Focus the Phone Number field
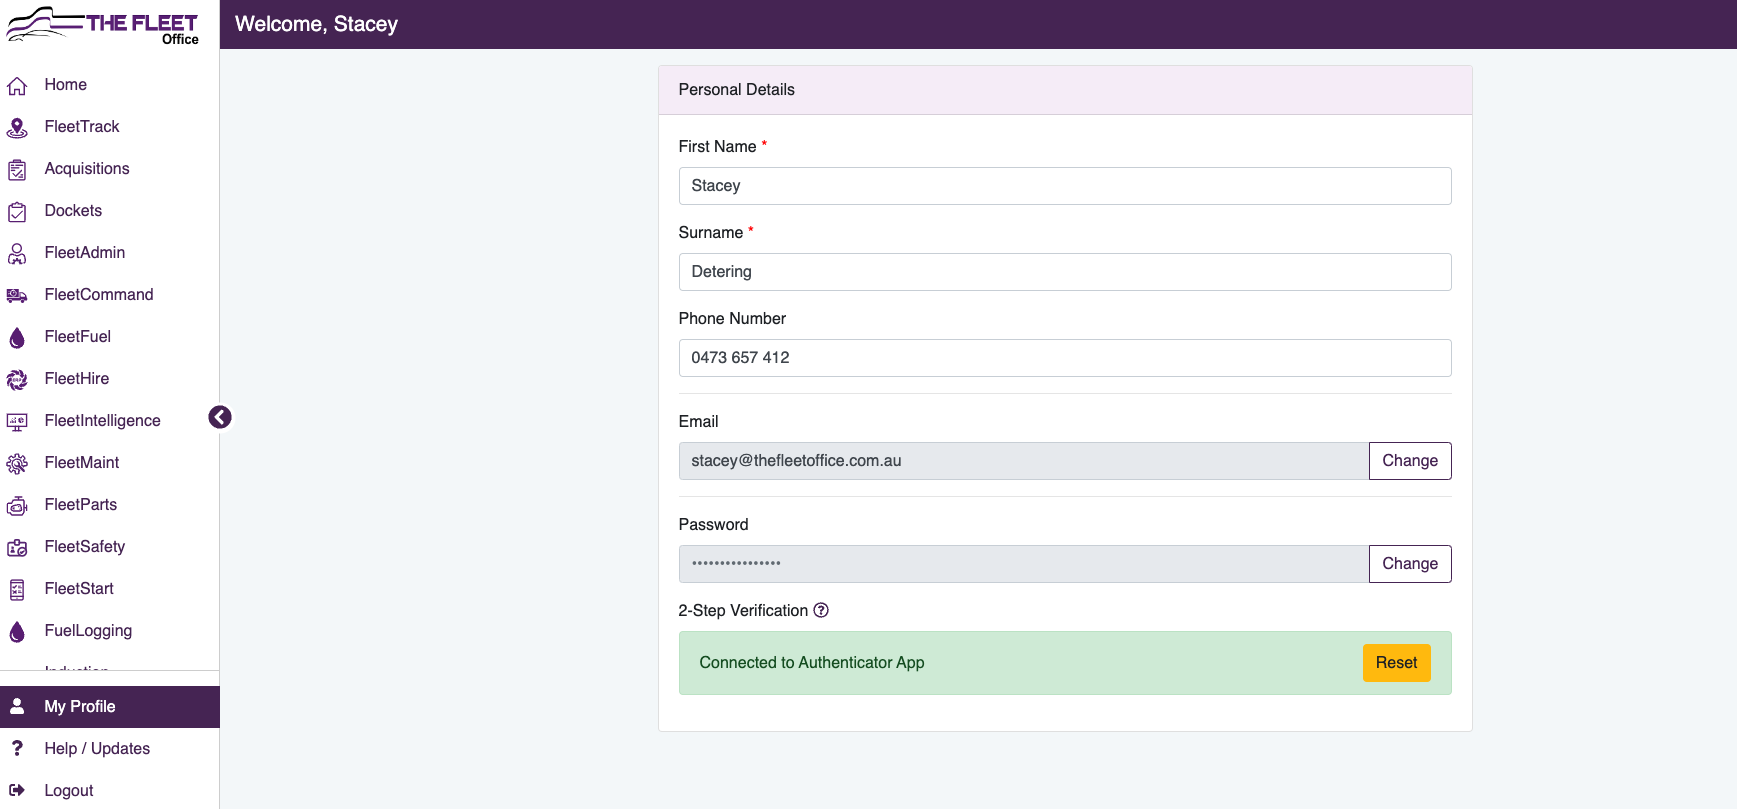1737x809 pixels. point(1065,358)
